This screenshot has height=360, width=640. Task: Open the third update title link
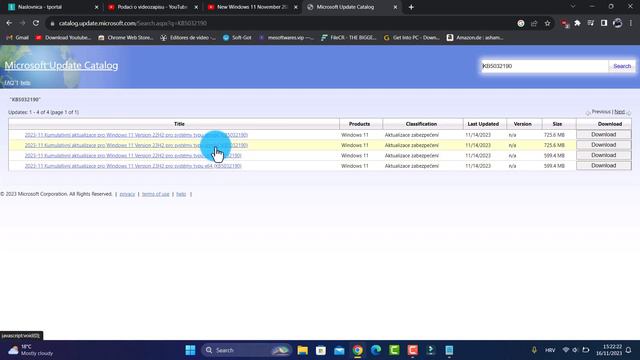click(133, 156)
